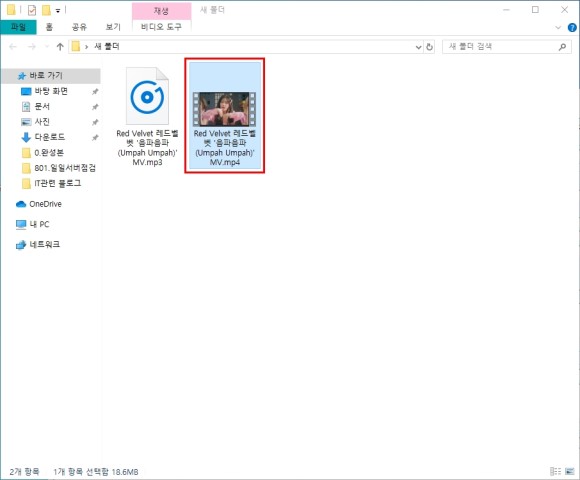This screenshot has width=580, height=480.
Task: Click the pin icon beside 바탕 화면
Action: [x=95, y=91]
